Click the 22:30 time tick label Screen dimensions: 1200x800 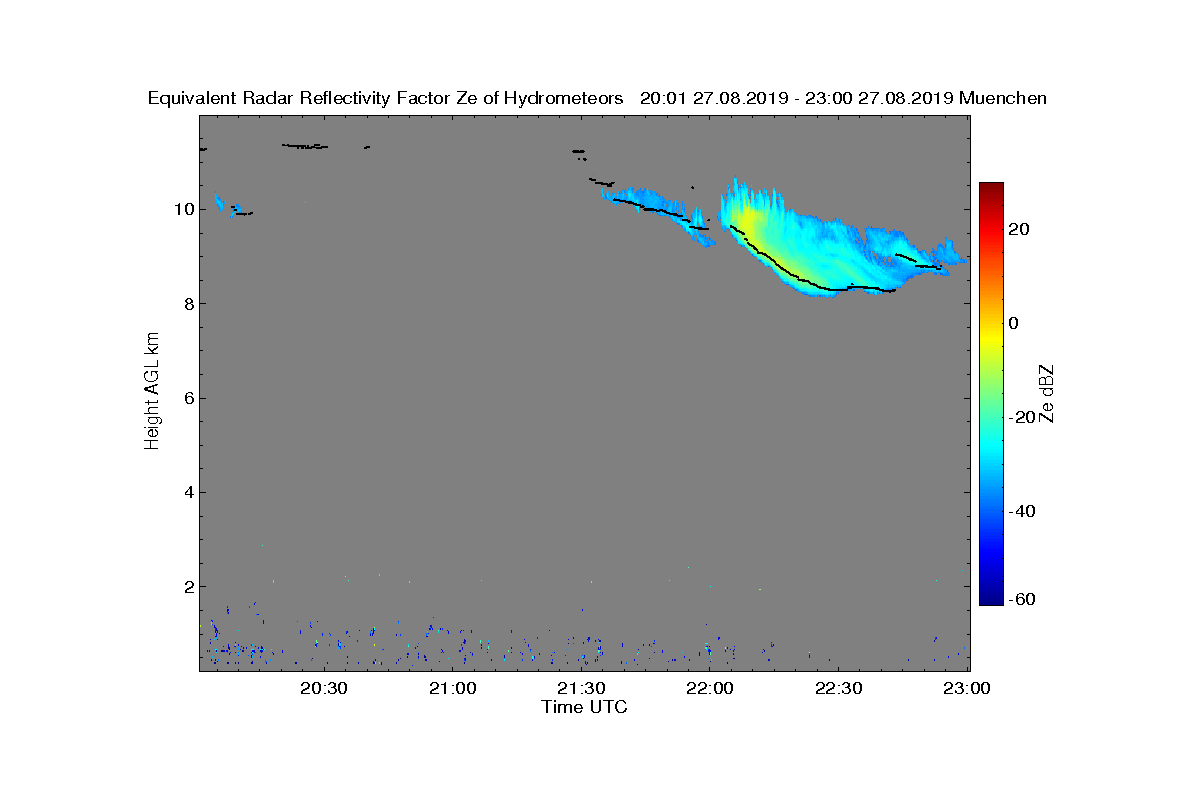point(838,689)
